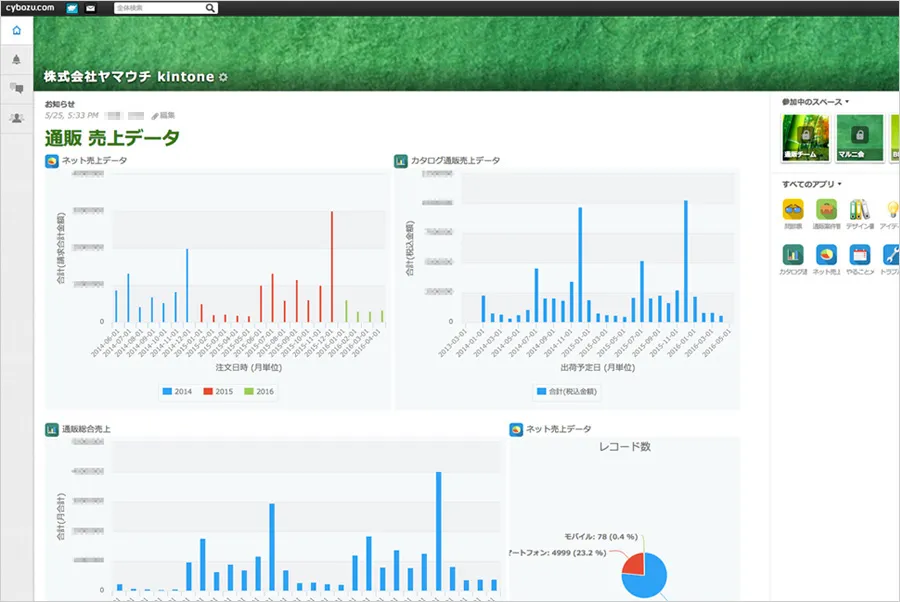Expand the すべてのアプリ dropdown

(812, 184)
